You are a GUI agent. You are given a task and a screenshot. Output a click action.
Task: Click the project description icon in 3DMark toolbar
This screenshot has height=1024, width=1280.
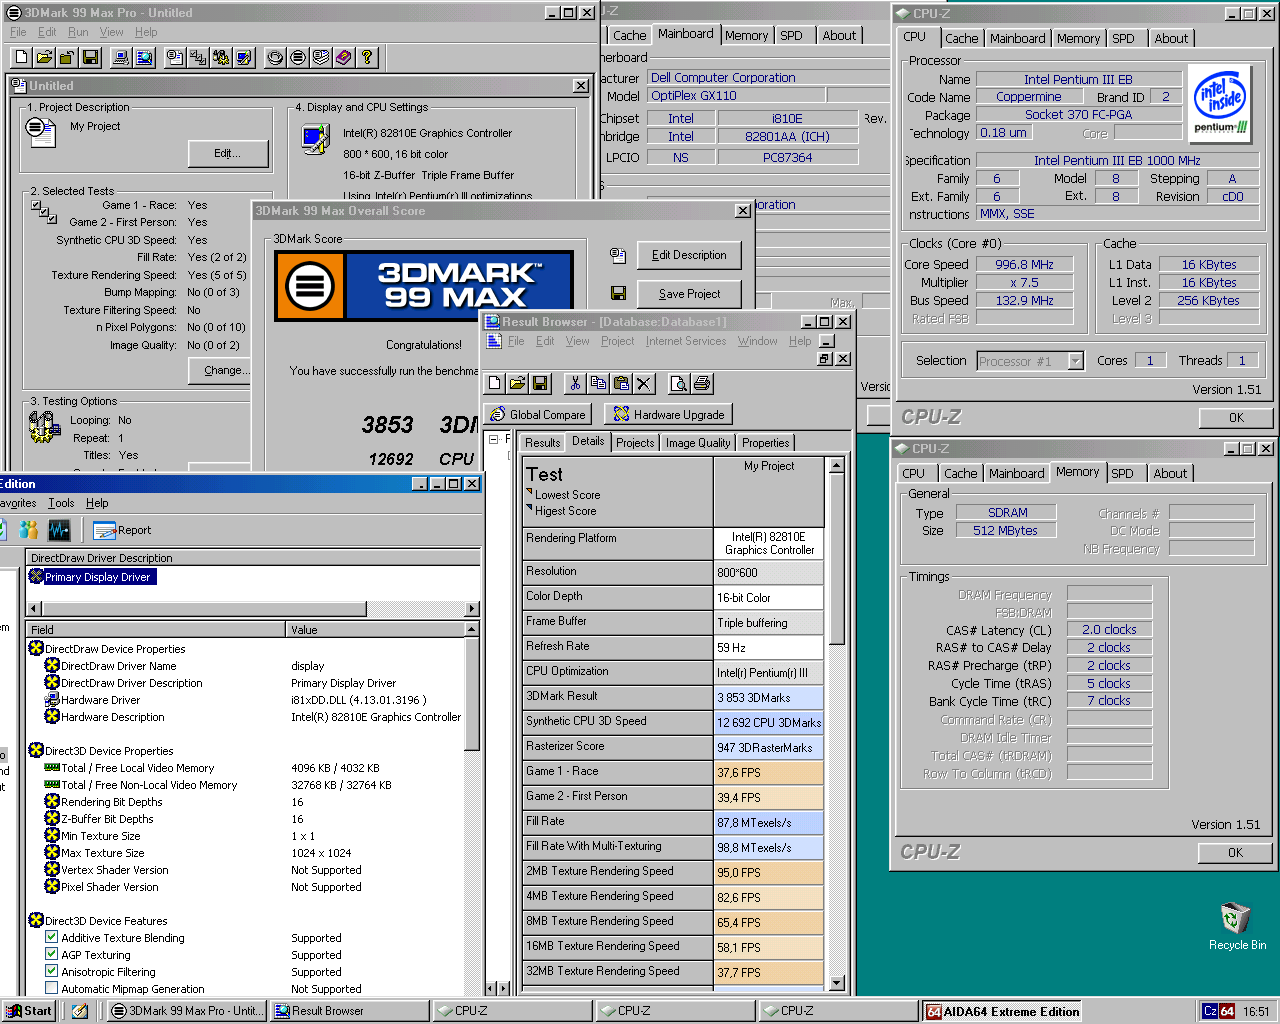point(175,57)
